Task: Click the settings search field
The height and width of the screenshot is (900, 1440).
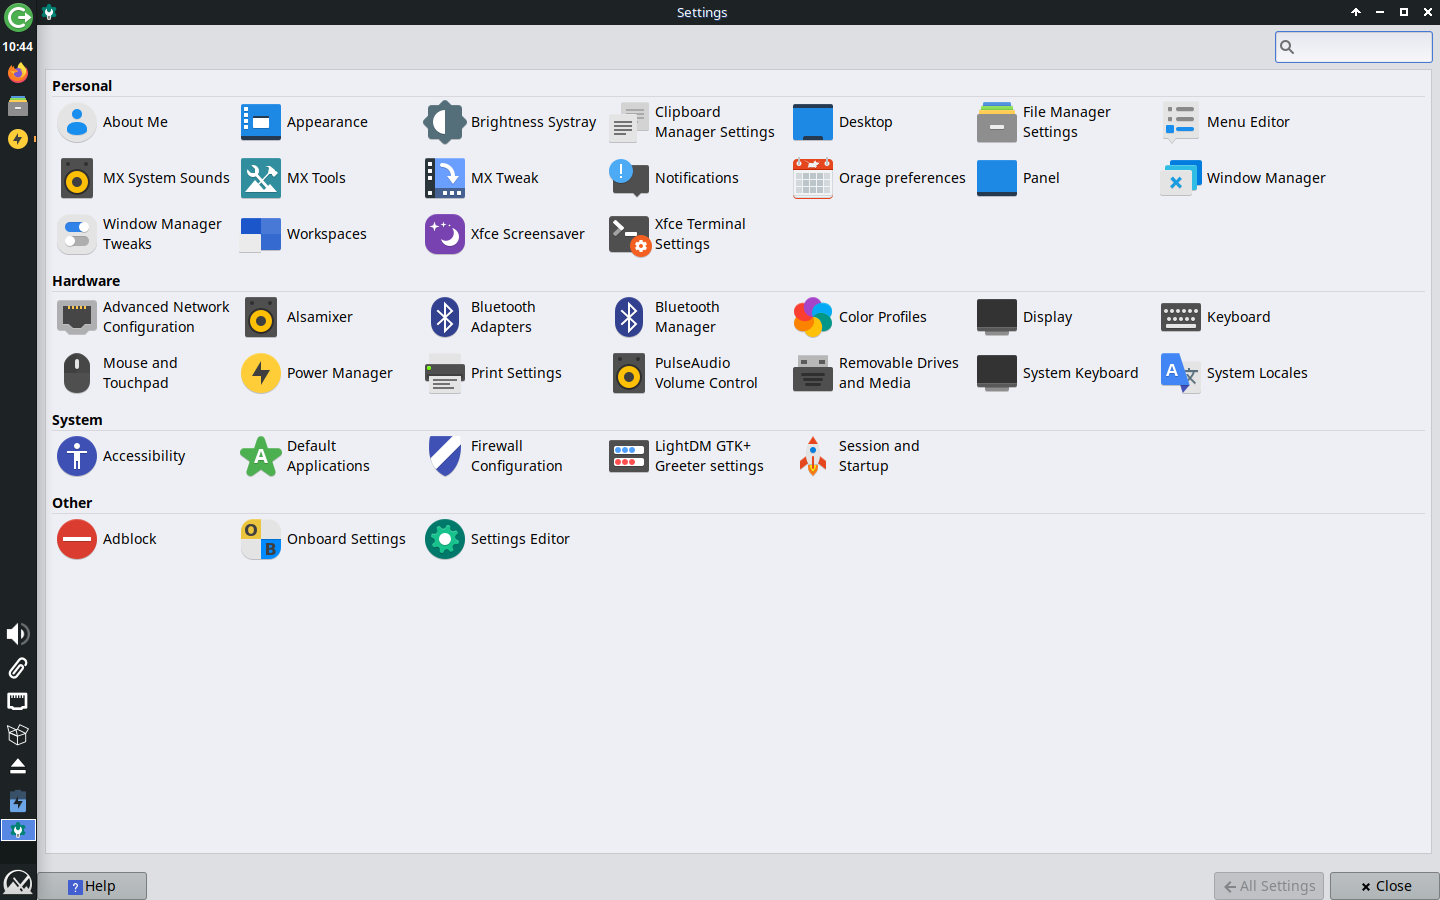Action: click(x=1354, y=47)
